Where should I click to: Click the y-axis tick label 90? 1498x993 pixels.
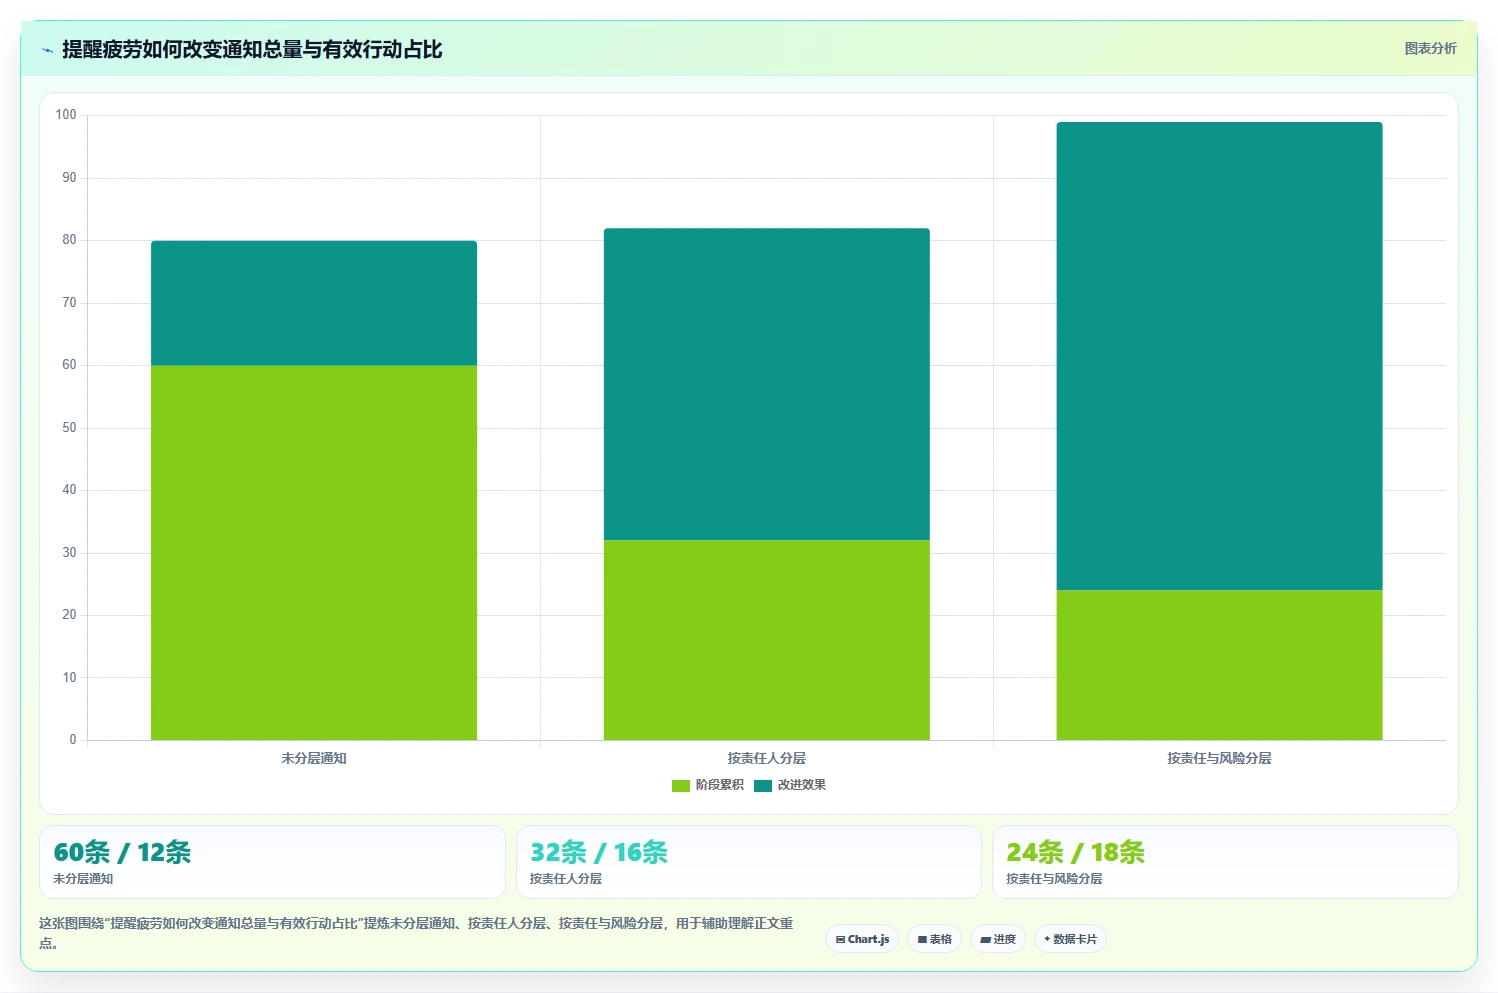point(69,178)
